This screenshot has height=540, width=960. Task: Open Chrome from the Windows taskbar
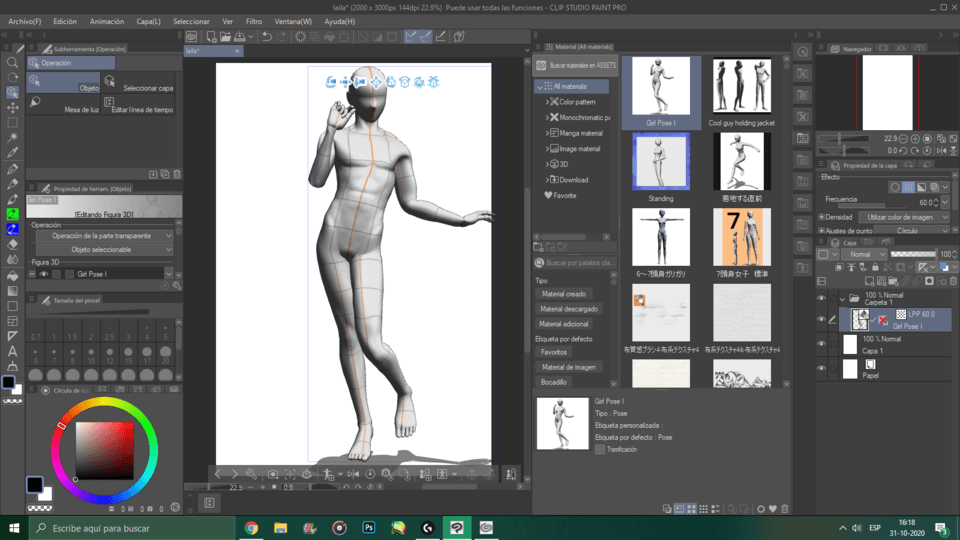point(252,527)
